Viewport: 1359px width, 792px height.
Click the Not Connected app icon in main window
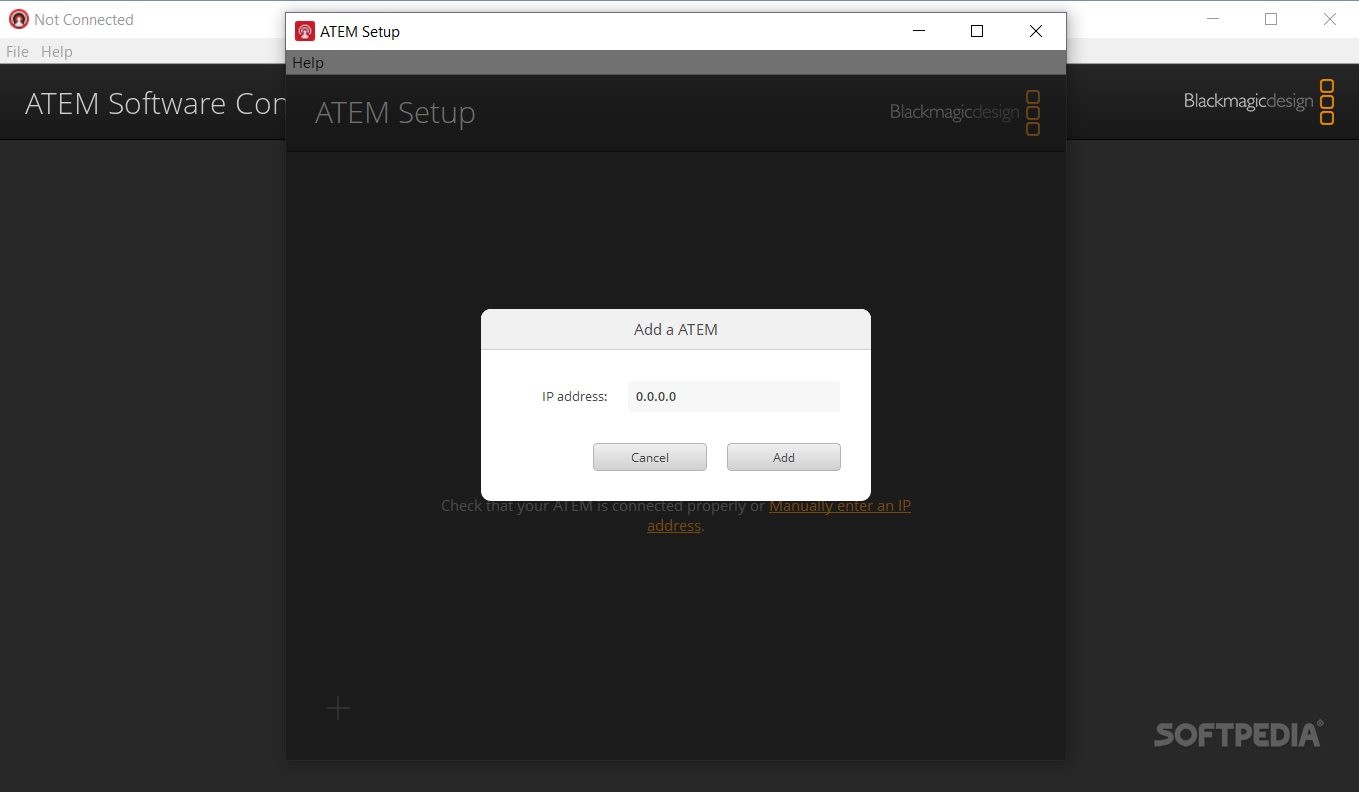click(18, 19)
